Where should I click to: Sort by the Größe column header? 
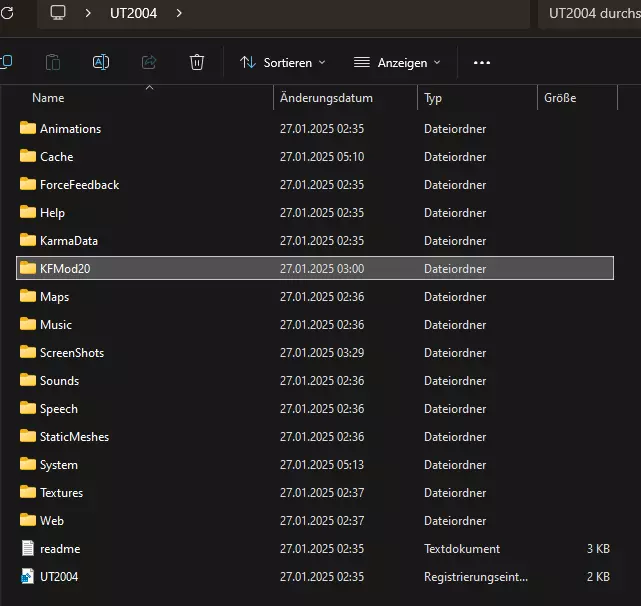(560, 98)
